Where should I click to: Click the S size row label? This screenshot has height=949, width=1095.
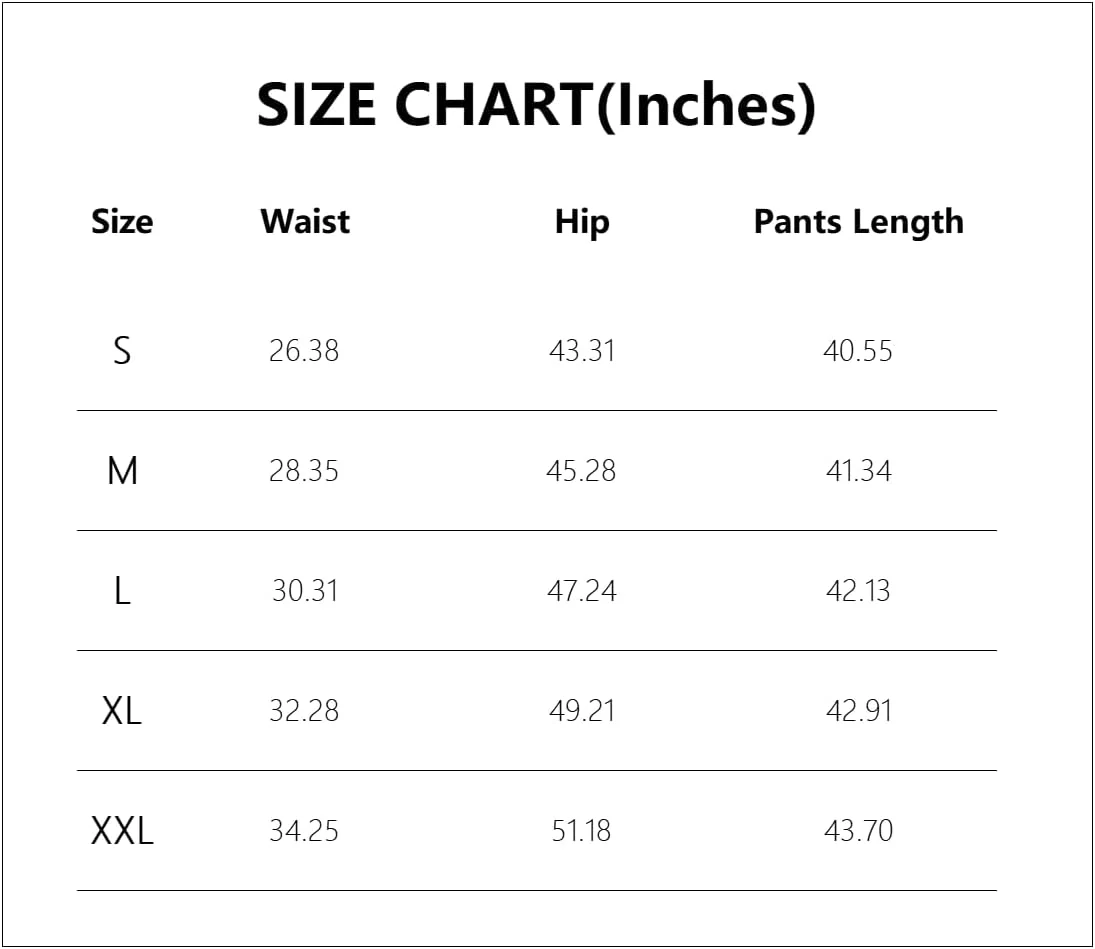tap(122, 351)
